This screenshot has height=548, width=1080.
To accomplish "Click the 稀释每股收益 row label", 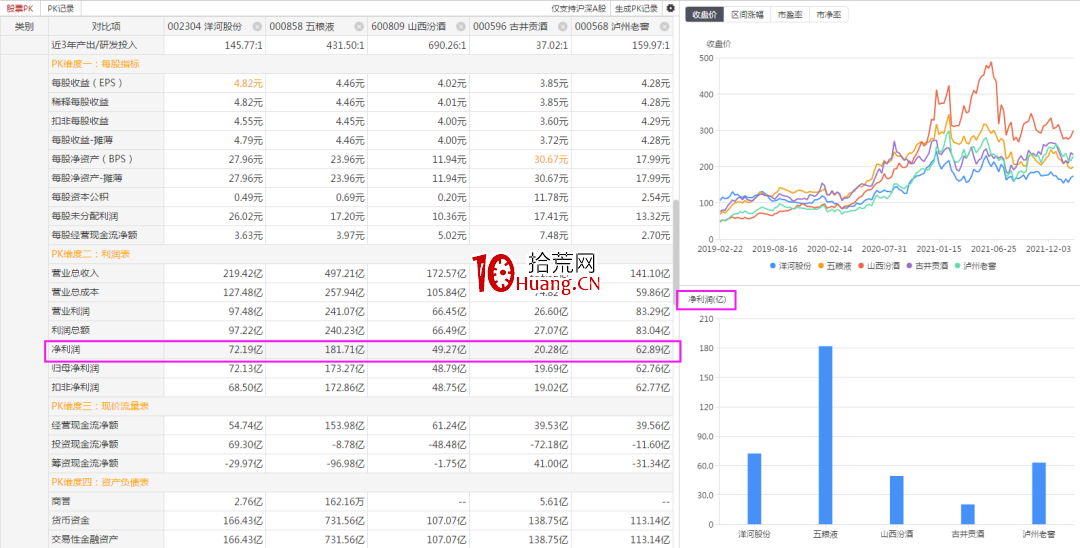I will 80,102.
